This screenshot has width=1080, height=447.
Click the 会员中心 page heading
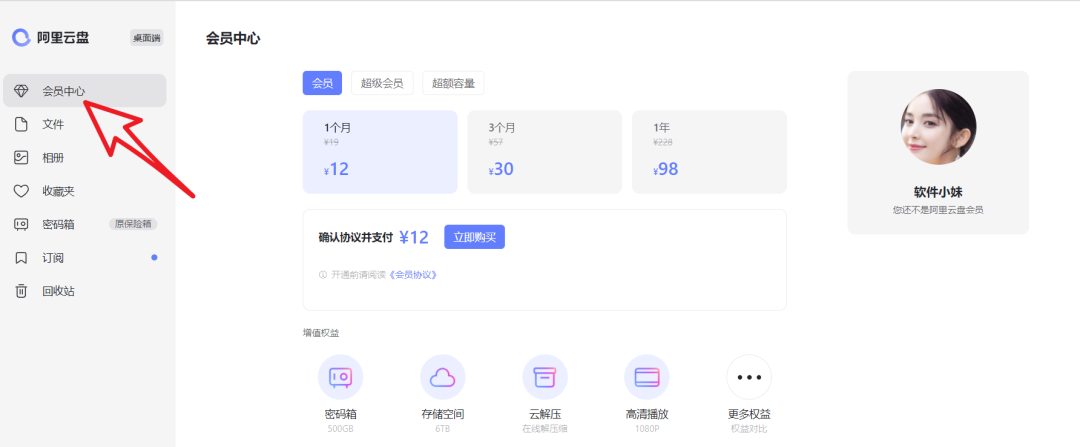[x=233, y=39]
